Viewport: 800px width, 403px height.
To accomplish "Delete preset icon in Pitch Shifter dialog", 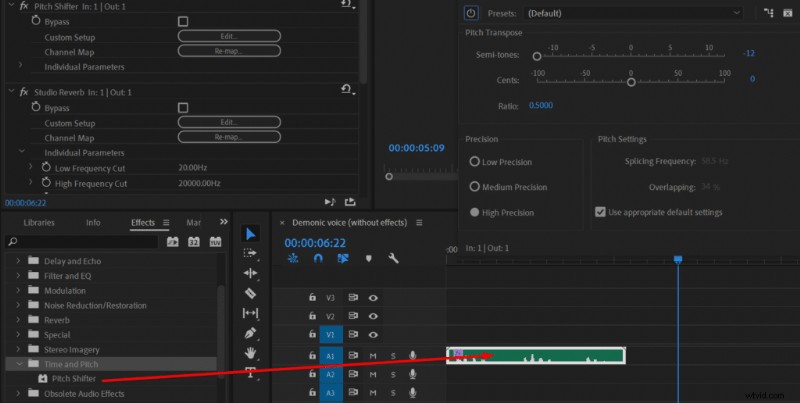I will tap(787, 13).
